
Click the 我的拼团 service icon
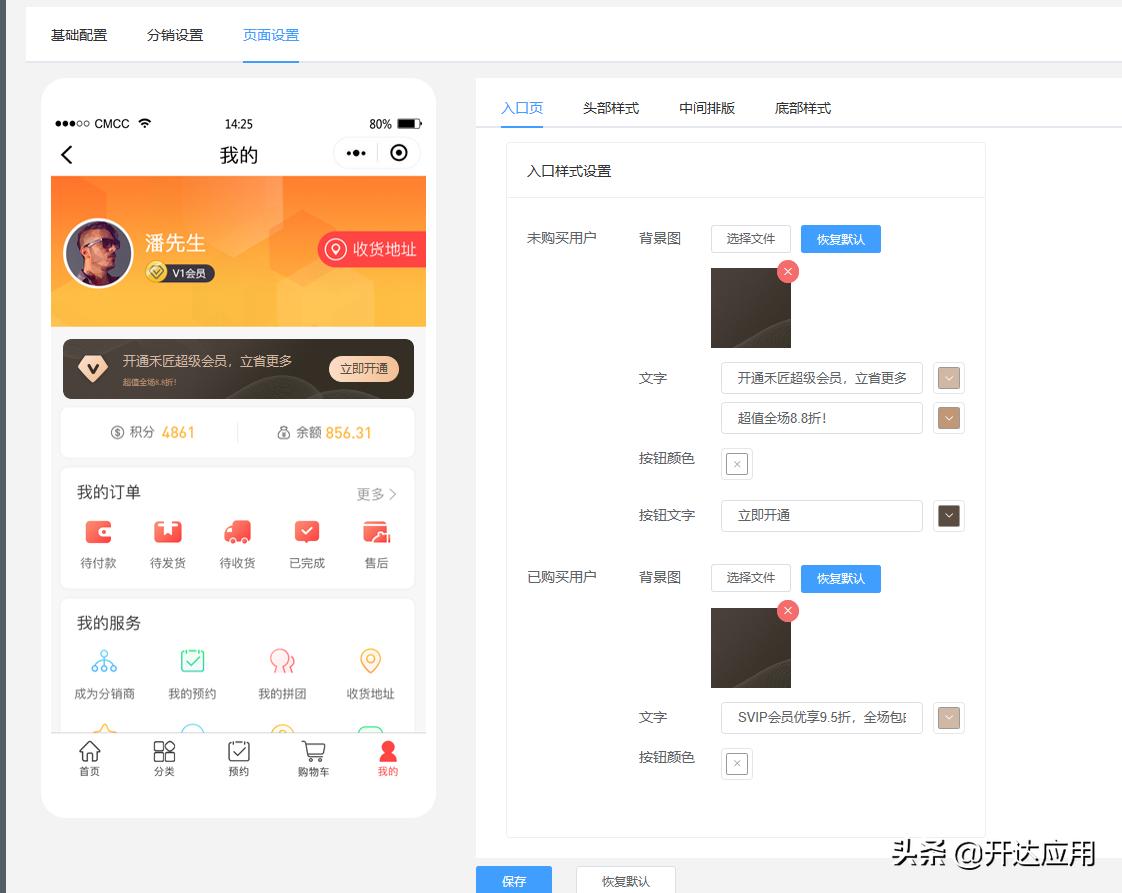pyautogui.click(x=283, y=661)
